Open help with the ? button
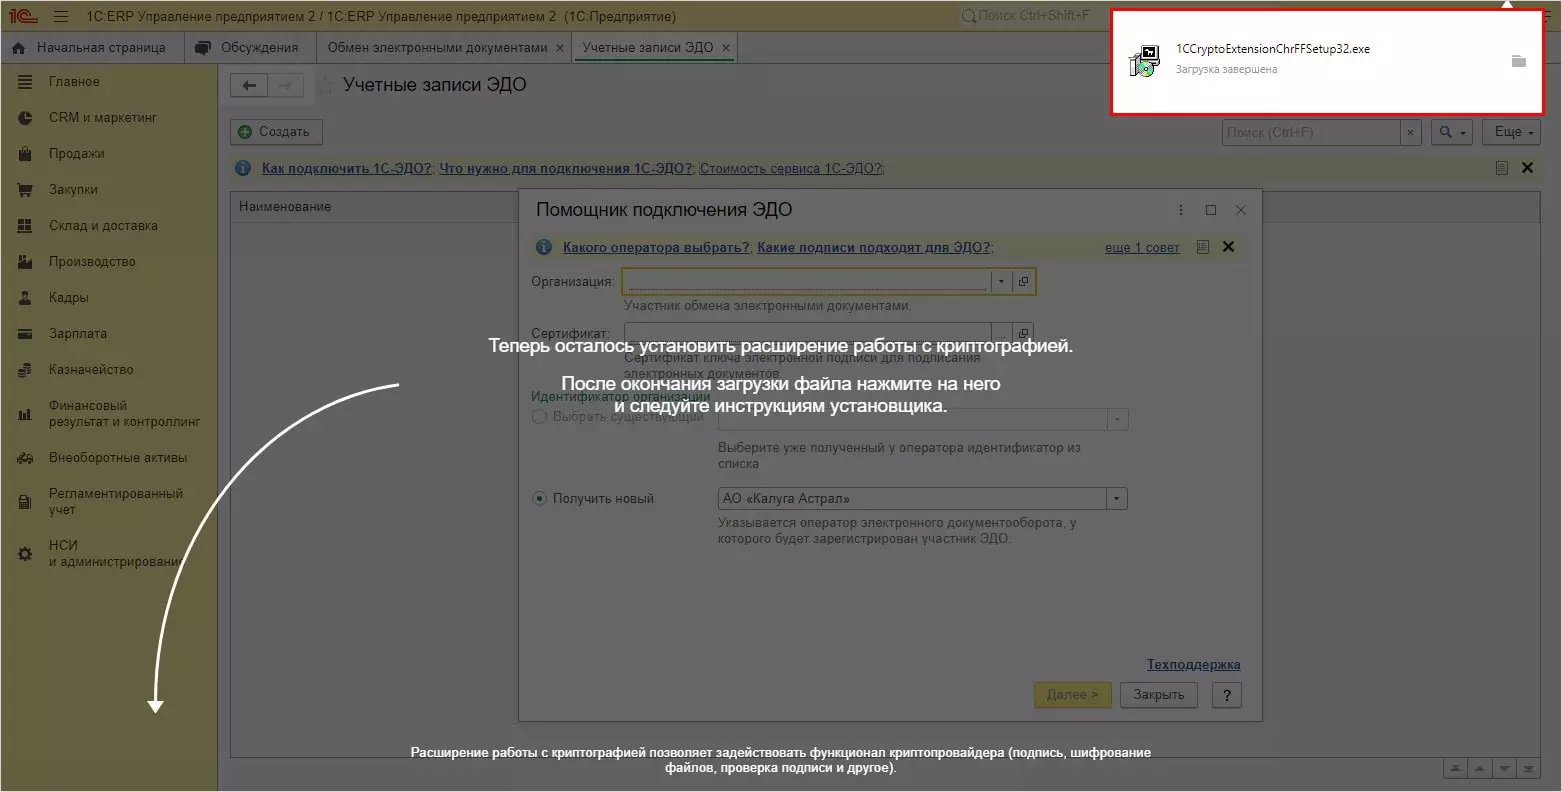This screenshot has width=1562, height=792. click(1227, 695)
